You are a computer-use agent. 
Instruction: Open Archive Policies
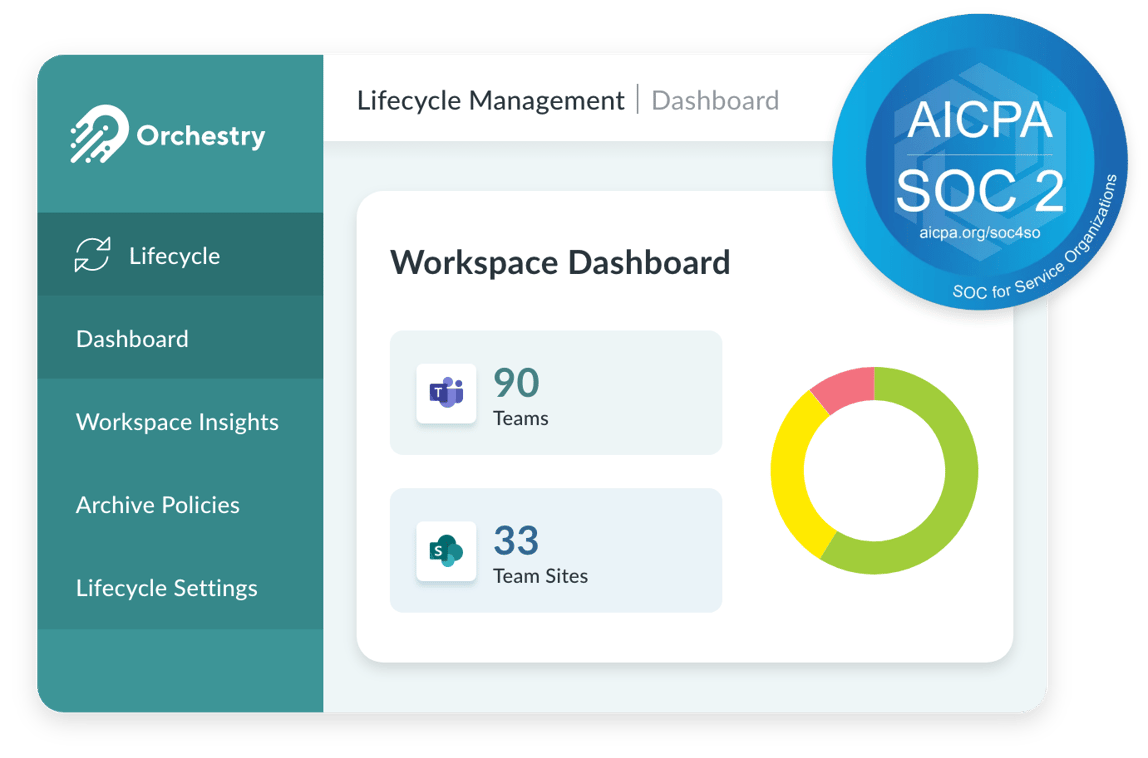point(158,505)
